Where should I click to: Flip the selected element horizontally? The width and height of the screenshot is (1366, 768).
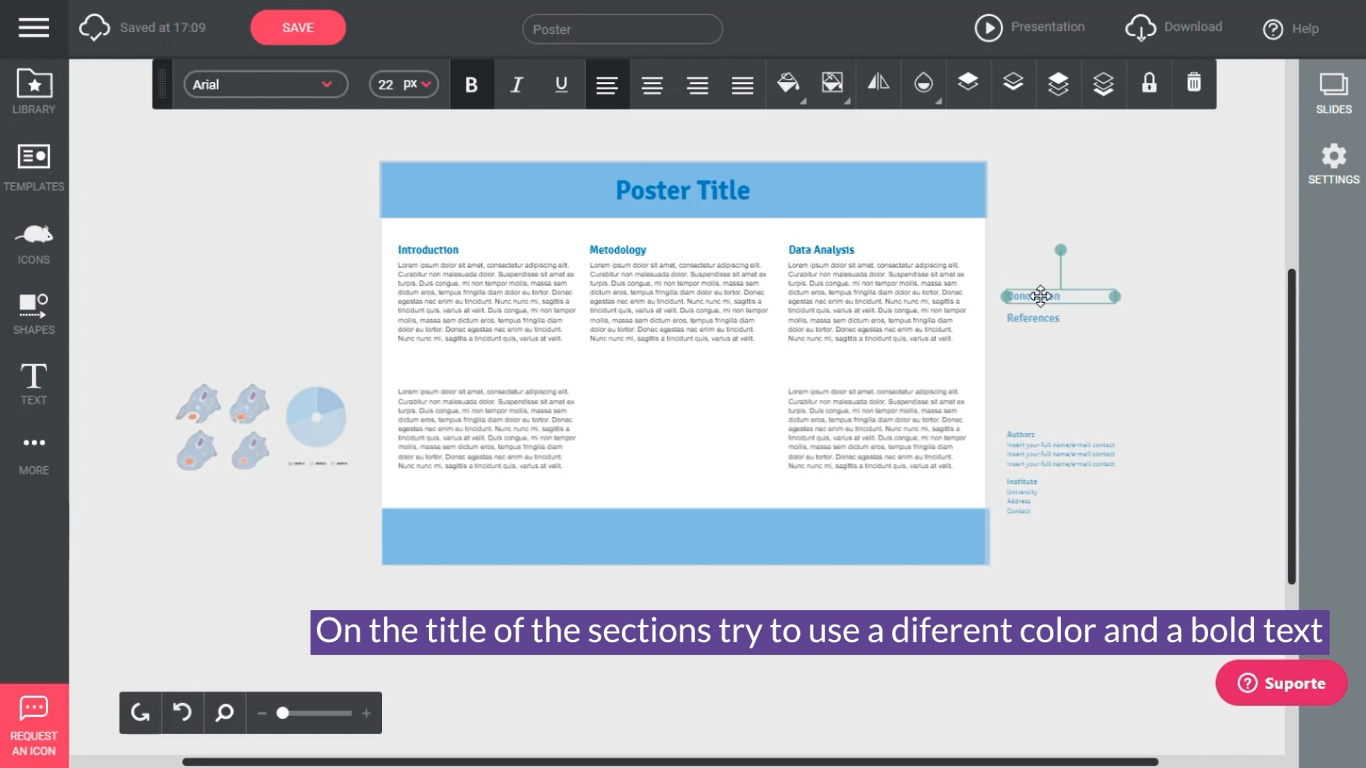pos(878,84)
